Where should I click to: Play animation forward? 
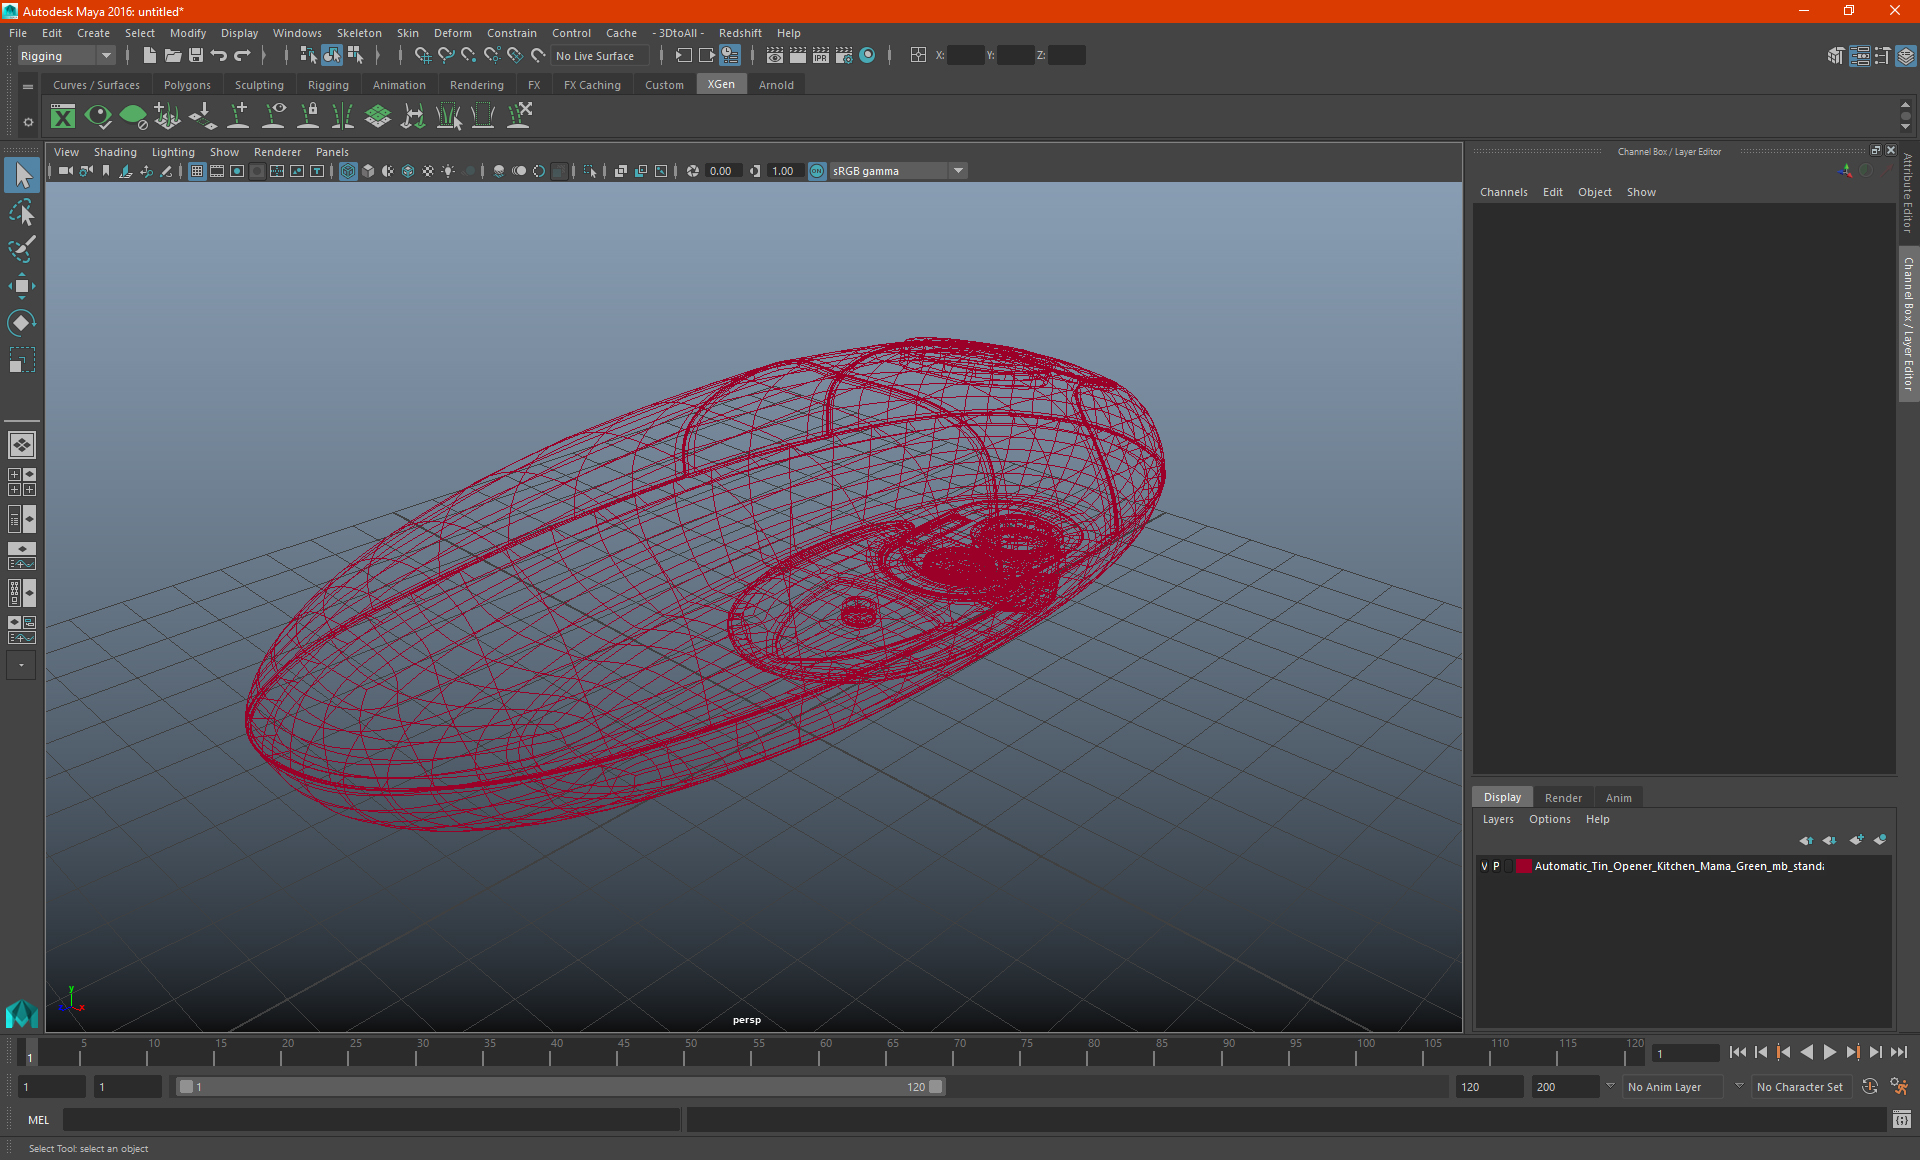click(1829, 1052)
